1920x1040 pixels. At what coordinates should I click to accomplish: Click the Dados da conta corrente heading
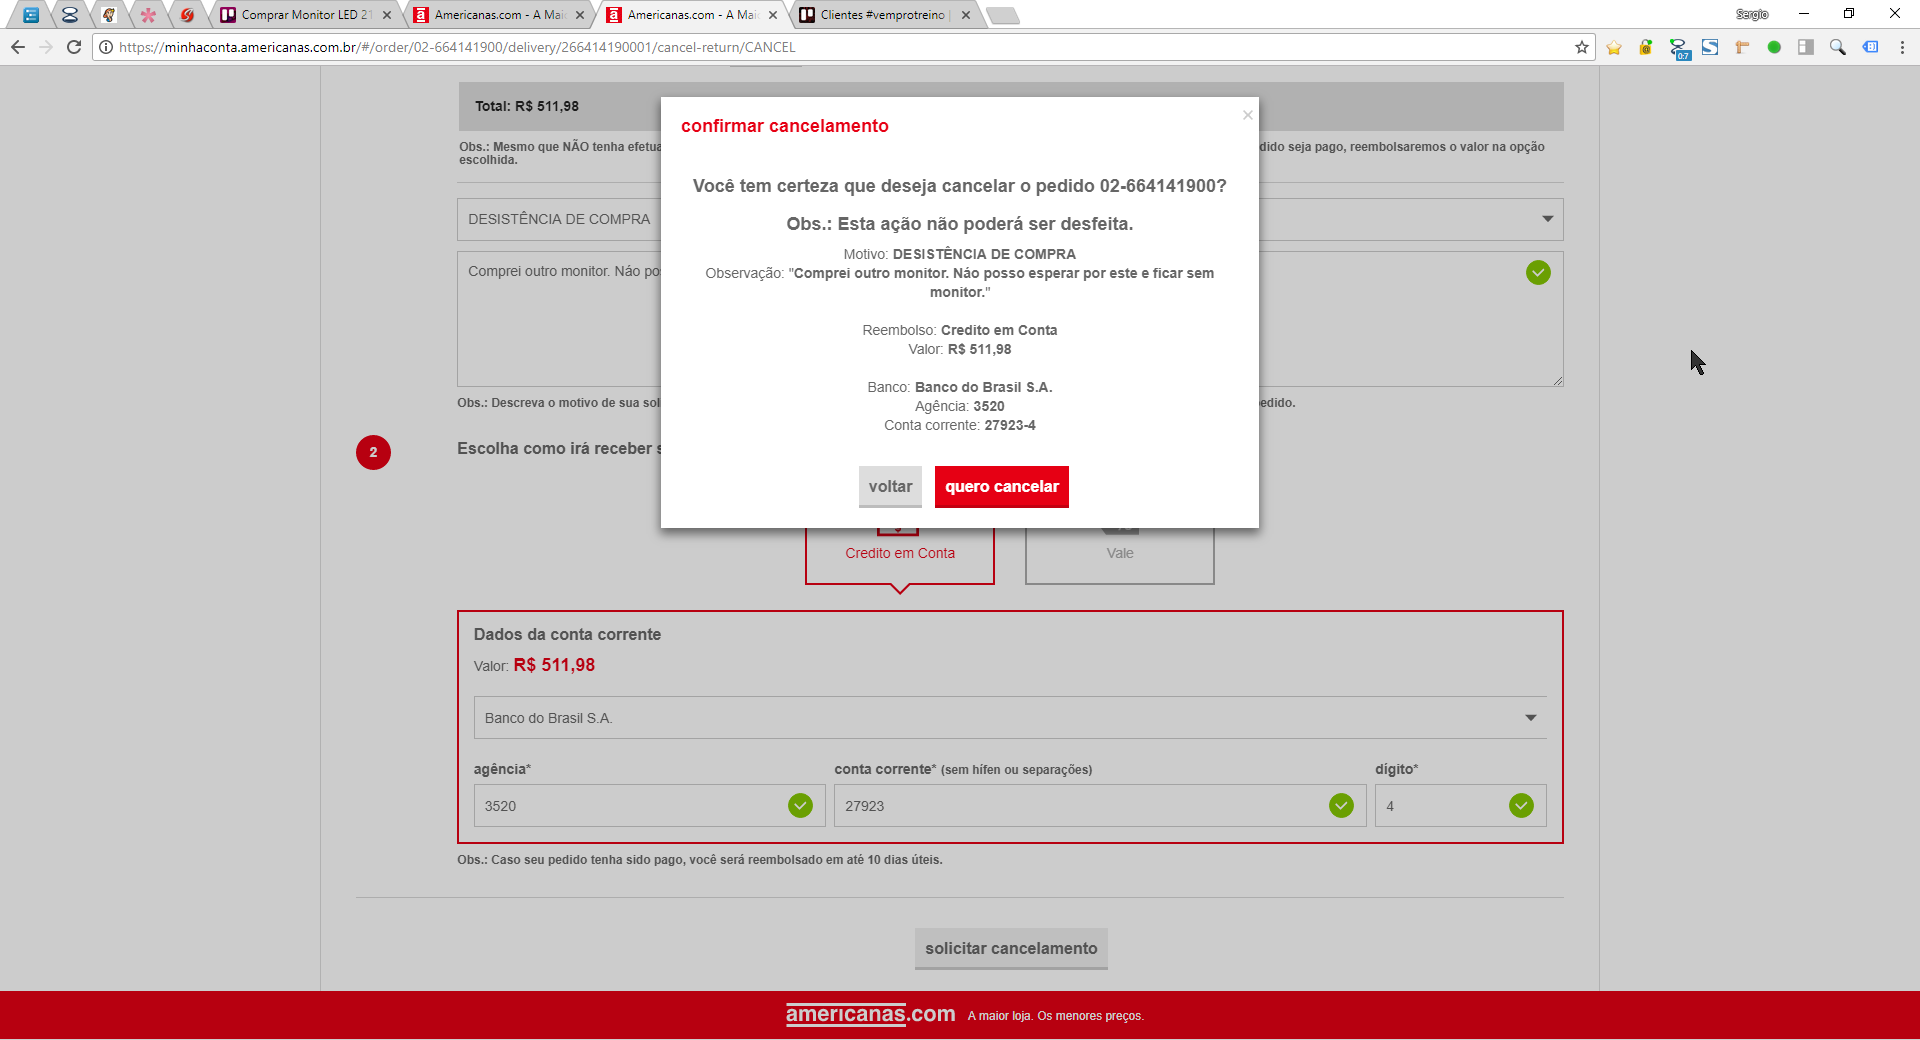567,634
